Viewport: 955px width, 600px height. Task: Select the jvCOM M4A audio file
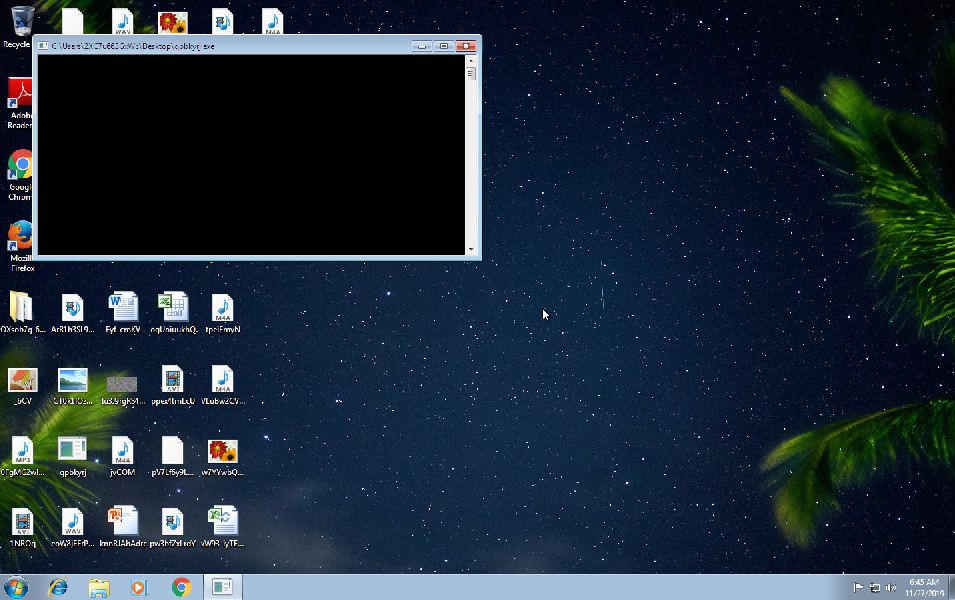click(x=122, y=452)
